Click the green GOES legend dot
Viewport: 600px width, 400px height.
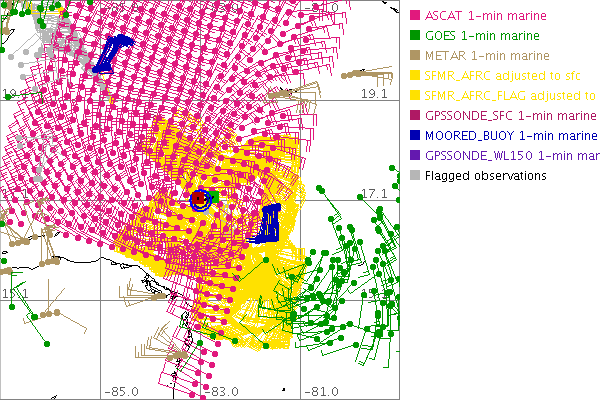point(415,36)
